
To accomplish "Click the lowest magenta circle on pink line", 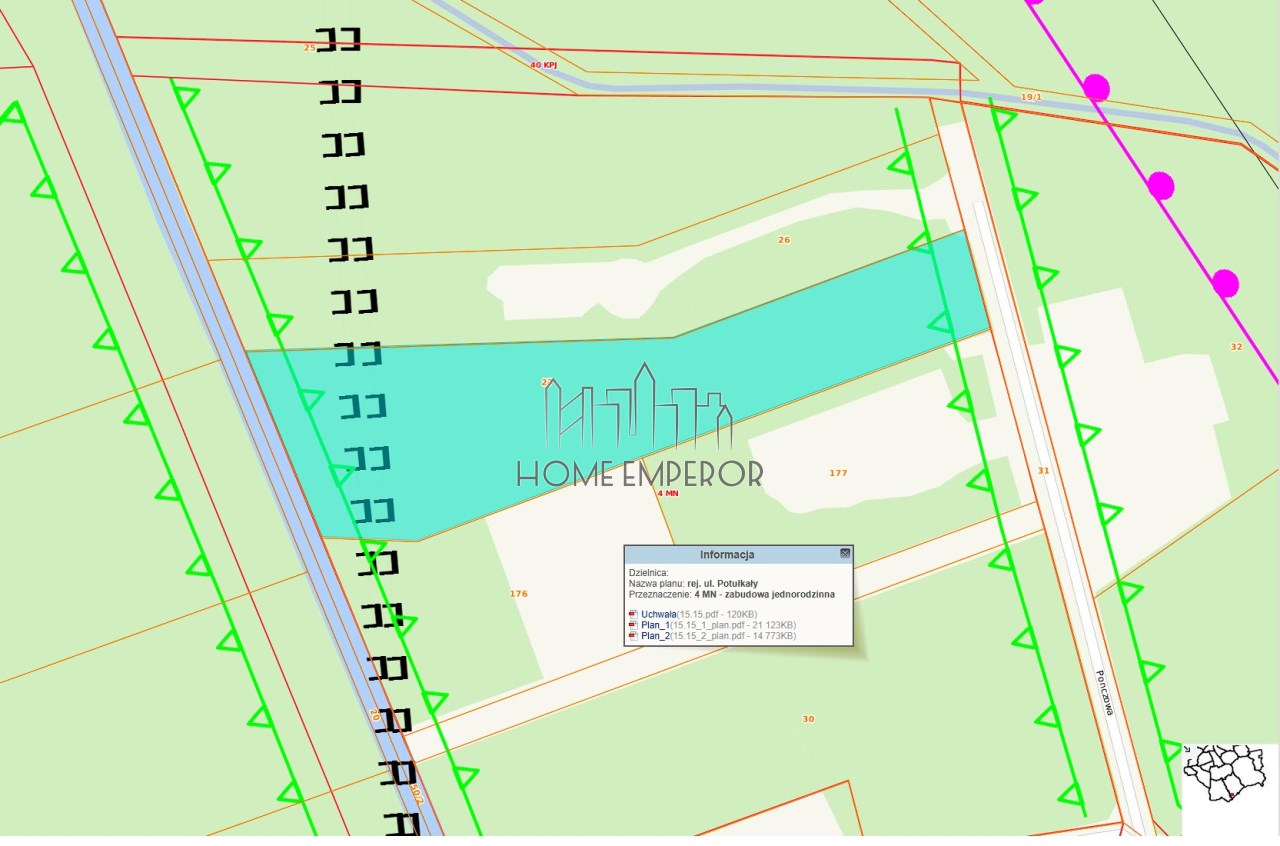I will [x=1225, y=284].
